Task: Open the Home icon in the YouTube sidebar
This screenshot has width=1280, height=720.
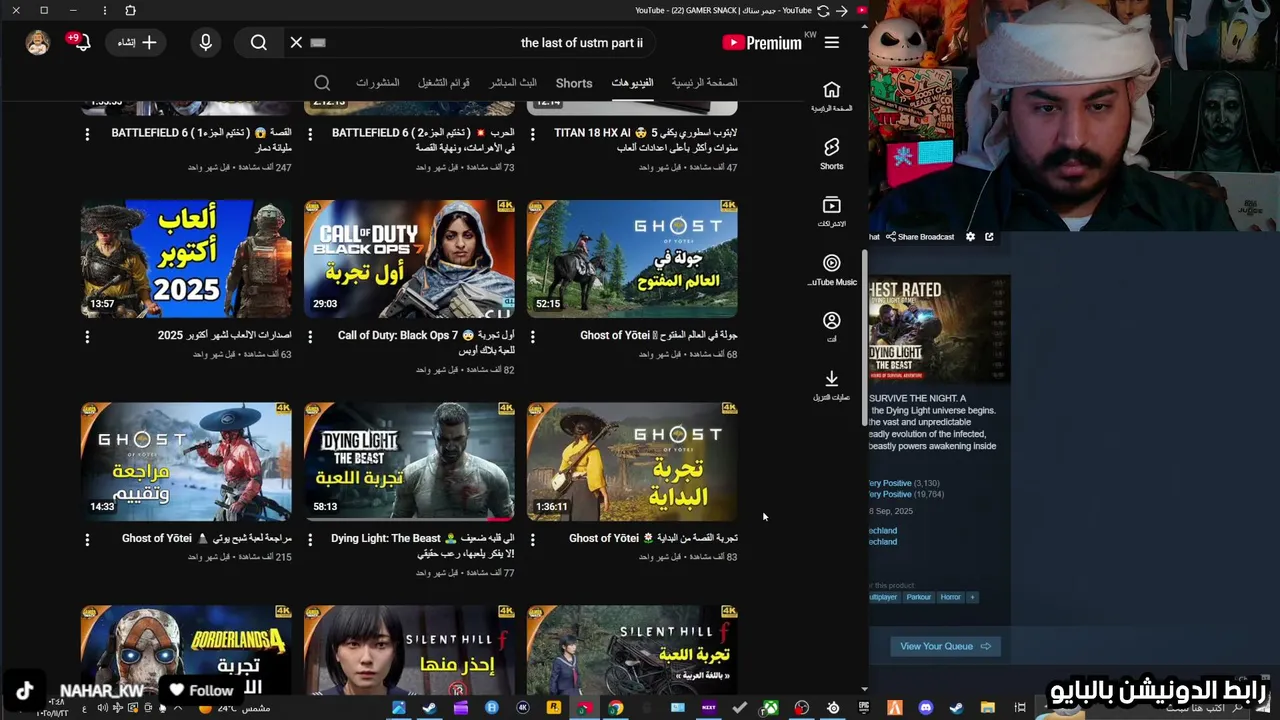Action: [x=832, y=96]
